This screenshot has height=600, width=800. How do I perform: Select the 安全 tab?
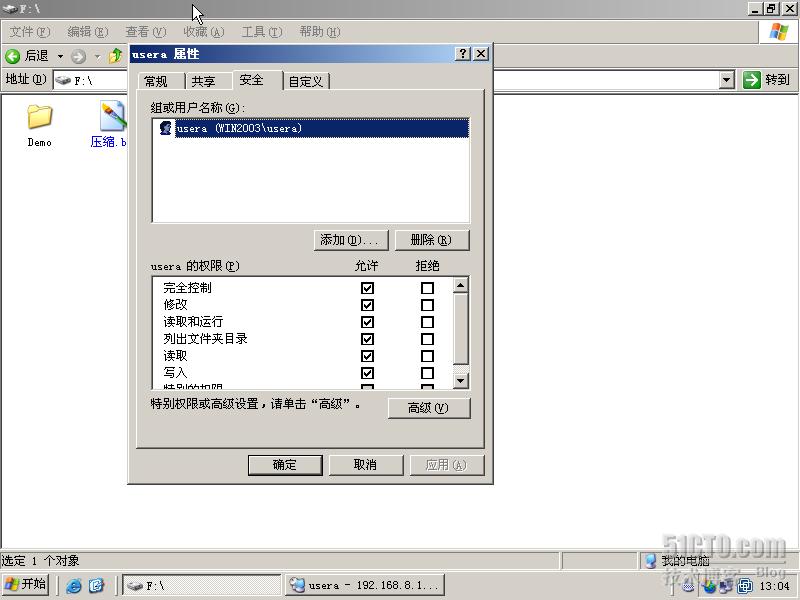(257, 80)
